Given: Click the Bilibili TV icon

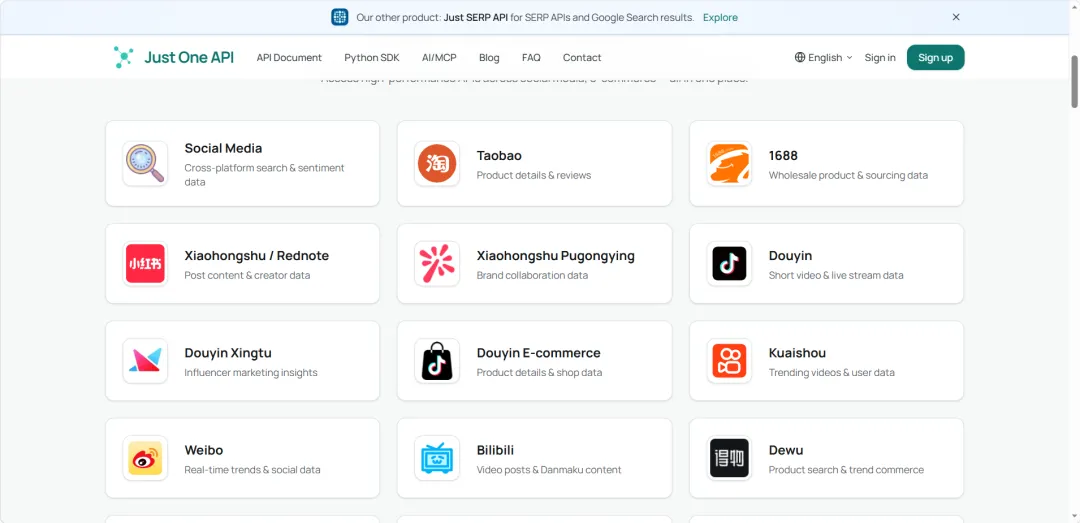Looking at the screenshot, I should click(437, 458).
